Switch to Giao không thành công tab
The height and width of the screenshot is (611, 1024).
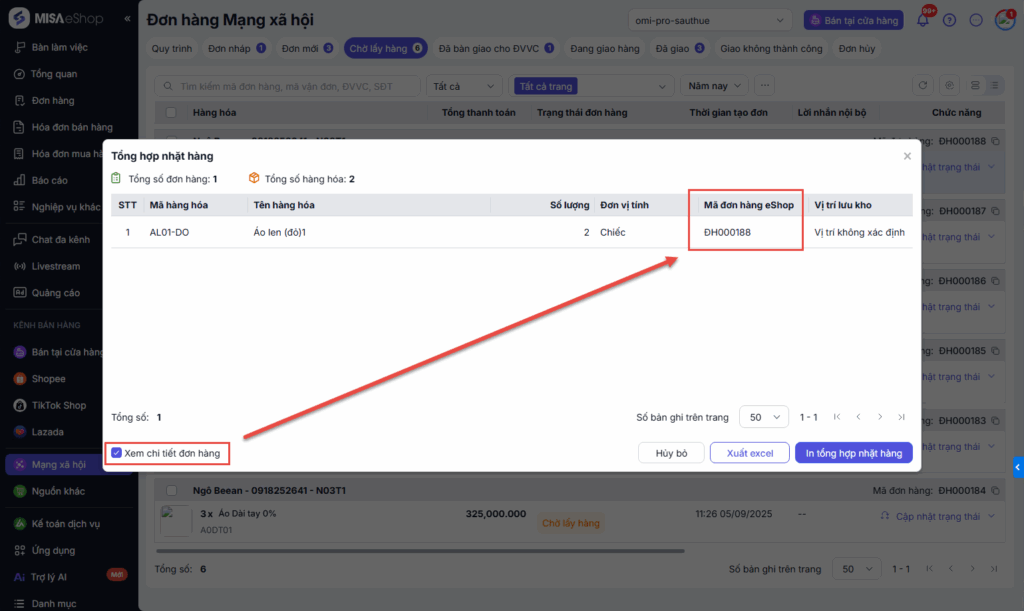771,48
